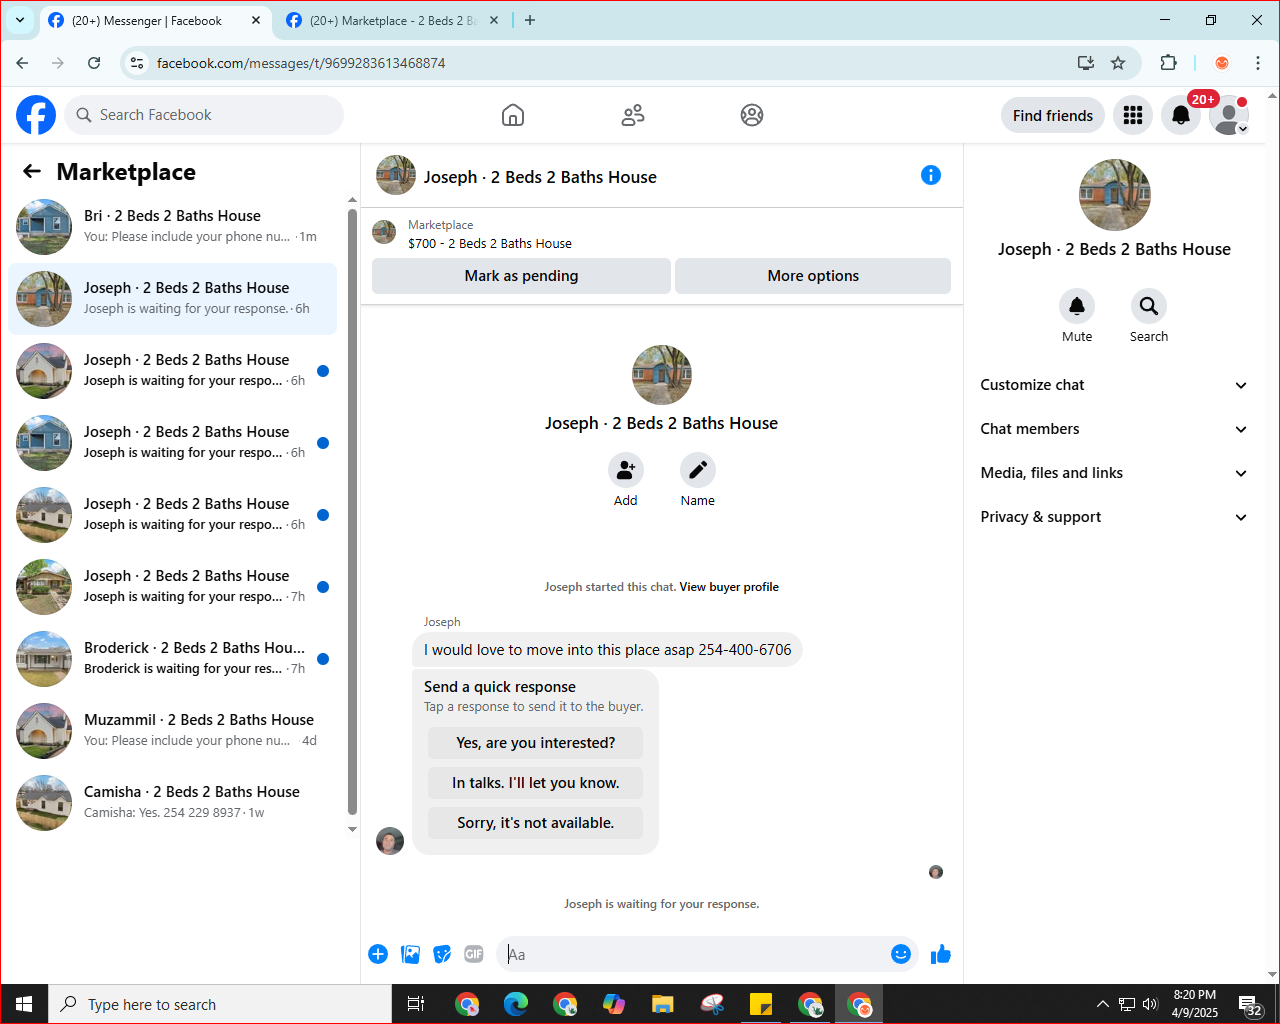
Task: Open conversation information icon
Action: pos(931,175)
